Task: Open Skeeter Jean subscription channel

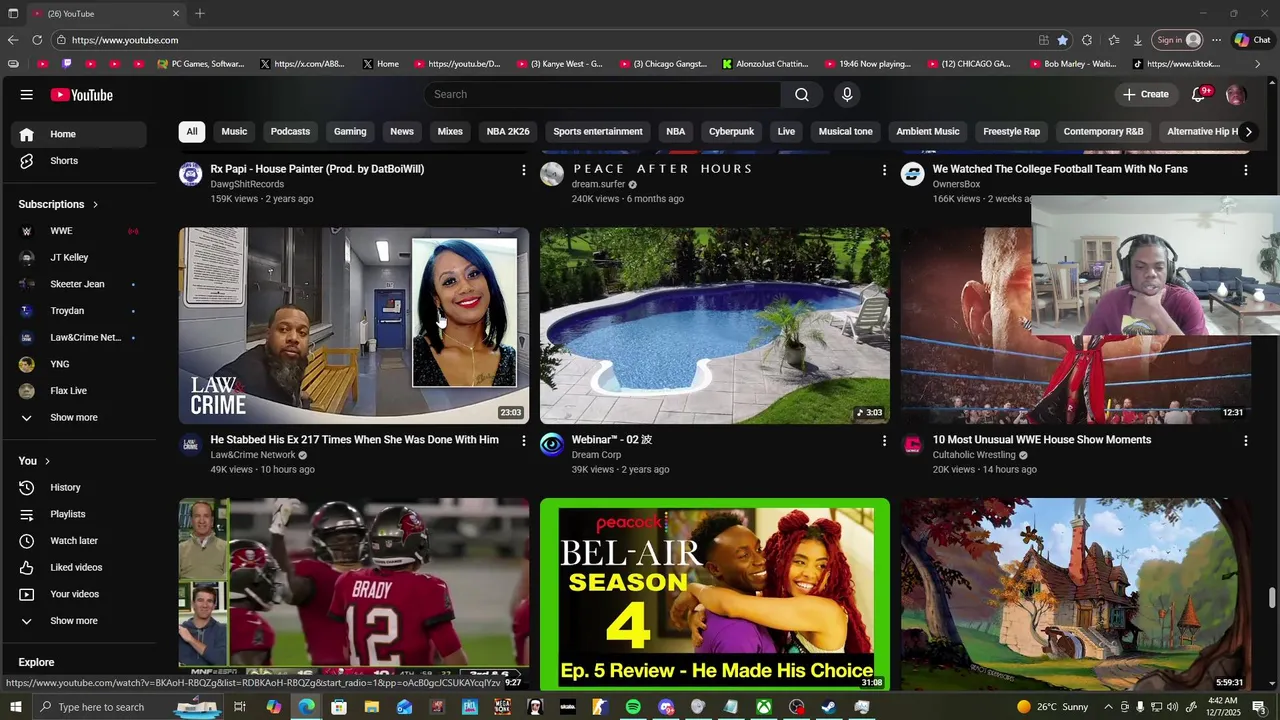Action: (x=79, y=284)
